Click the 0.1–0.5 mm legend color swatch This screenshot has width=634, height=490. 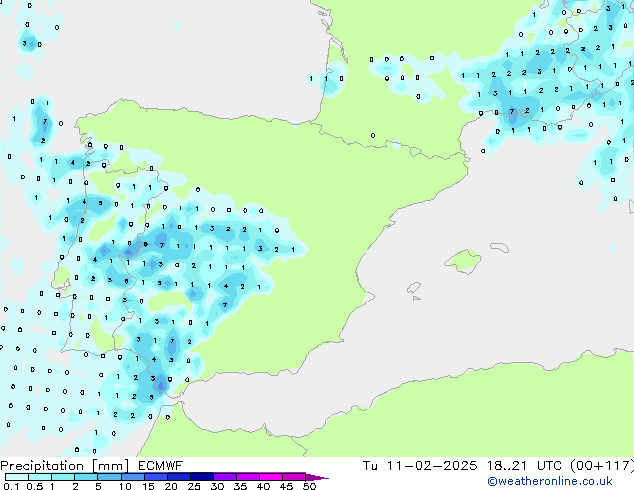click(17, 477)
